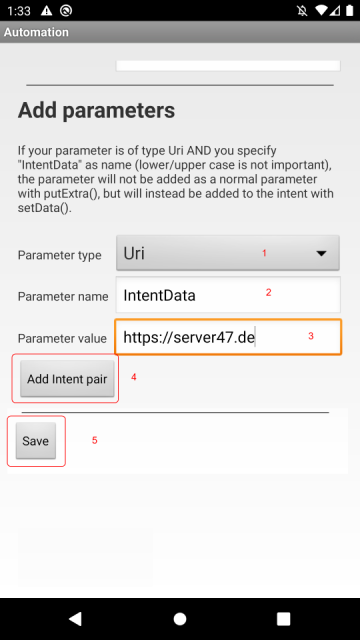Tap the Android back navigation arrow
This screenshot has height=640, width=360.
coord(76,619)
